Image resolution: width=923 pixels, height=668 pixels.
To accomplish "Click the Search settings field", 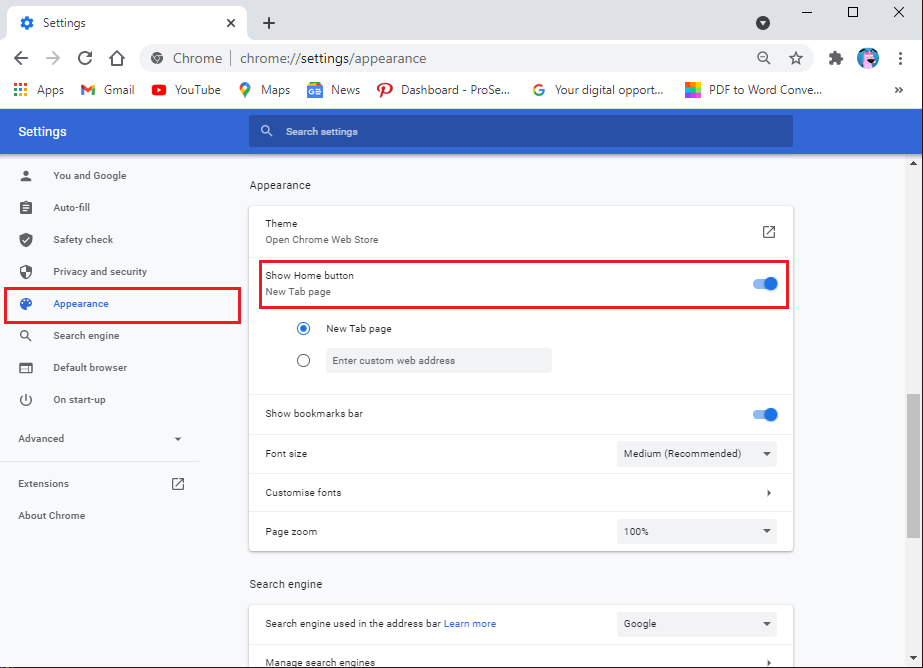I will click(520, 131).
